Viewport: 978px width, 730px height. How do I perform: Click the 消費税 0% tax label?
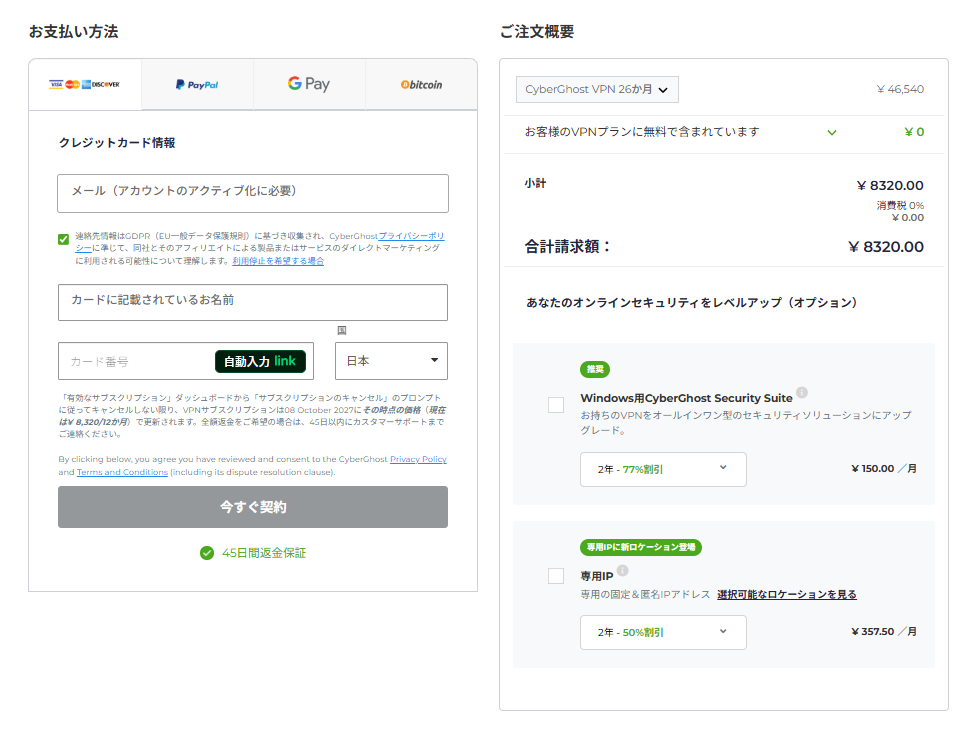click(900, 205)
